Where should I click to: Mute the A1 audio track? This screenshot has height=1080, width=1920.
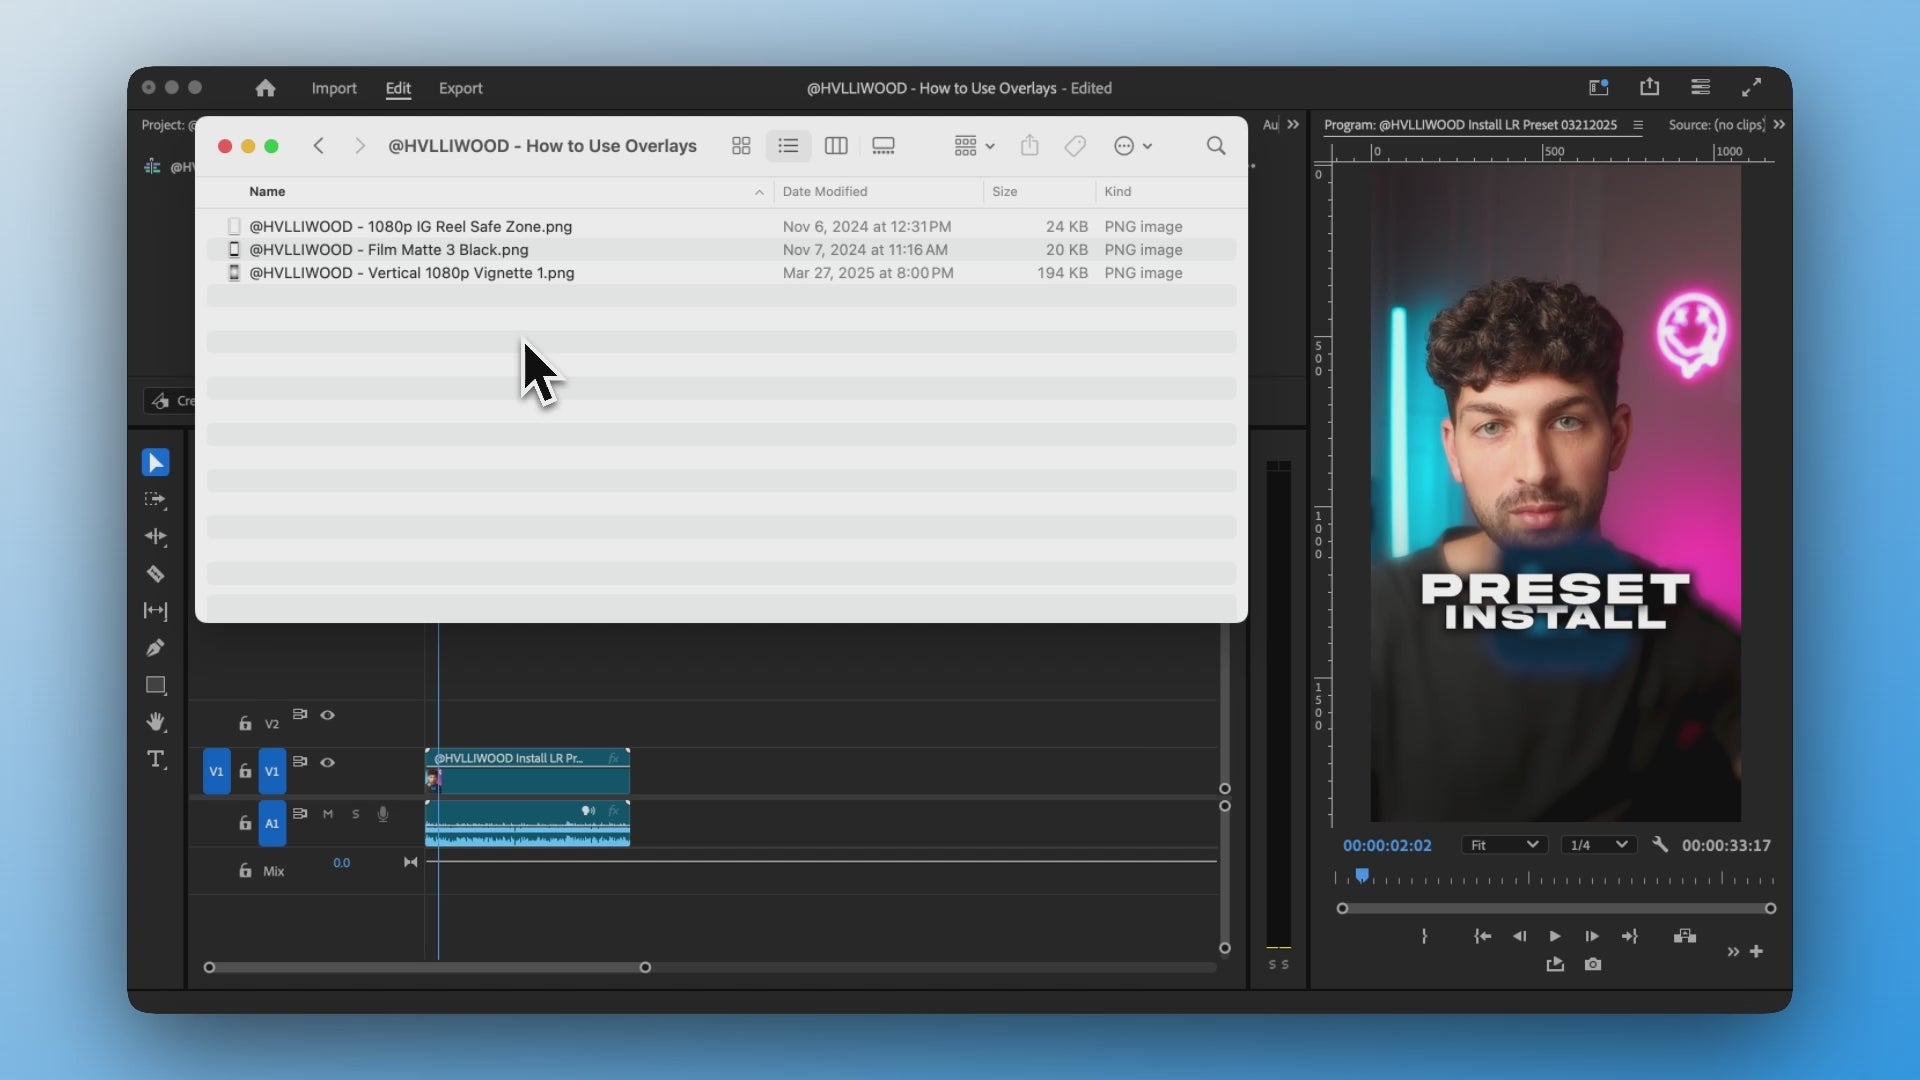328,814
